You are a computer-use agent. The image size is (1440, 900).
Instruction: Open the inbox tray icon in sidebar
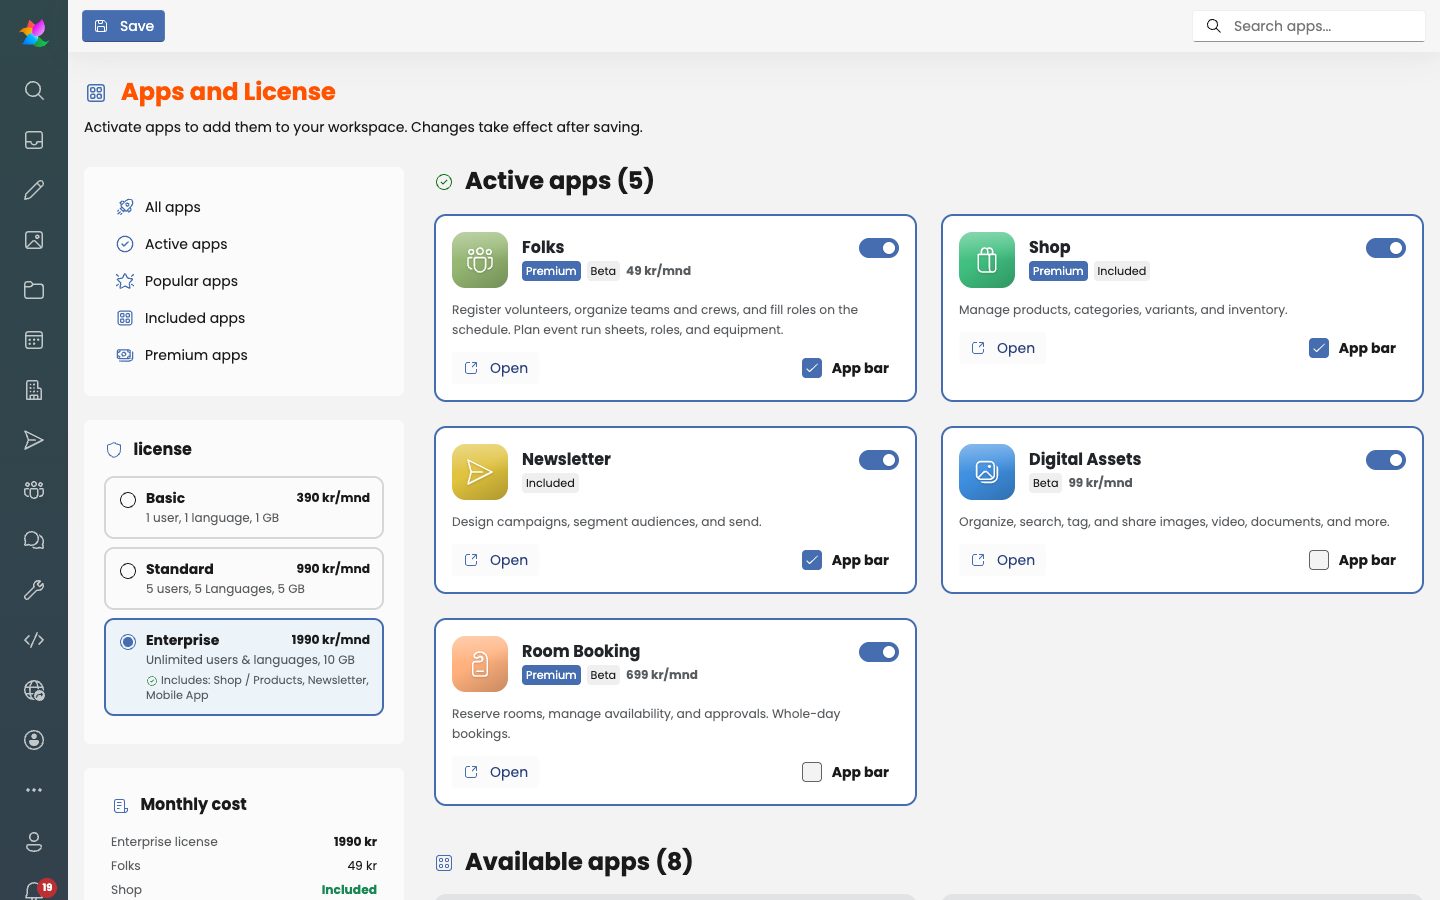pyautogui.click(x=34, y=140)
